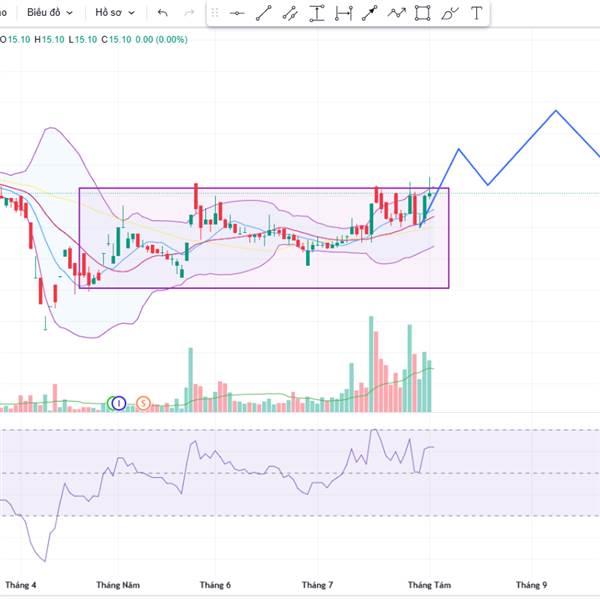This screenshot has height=600, width=600.
Task: Click the C15.10 close price value
Action: pos(116,39)
